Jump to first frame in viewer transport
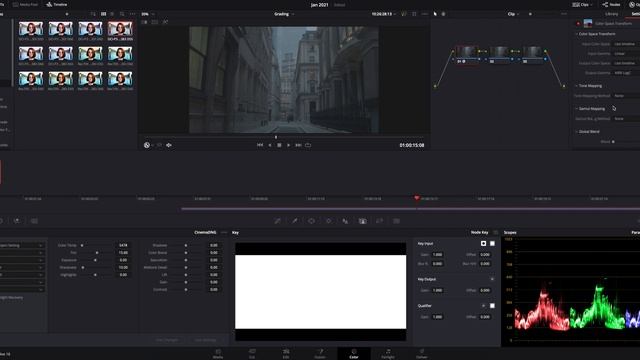The image size is (640, 360). pyautogui.click(x=260, y=145)
